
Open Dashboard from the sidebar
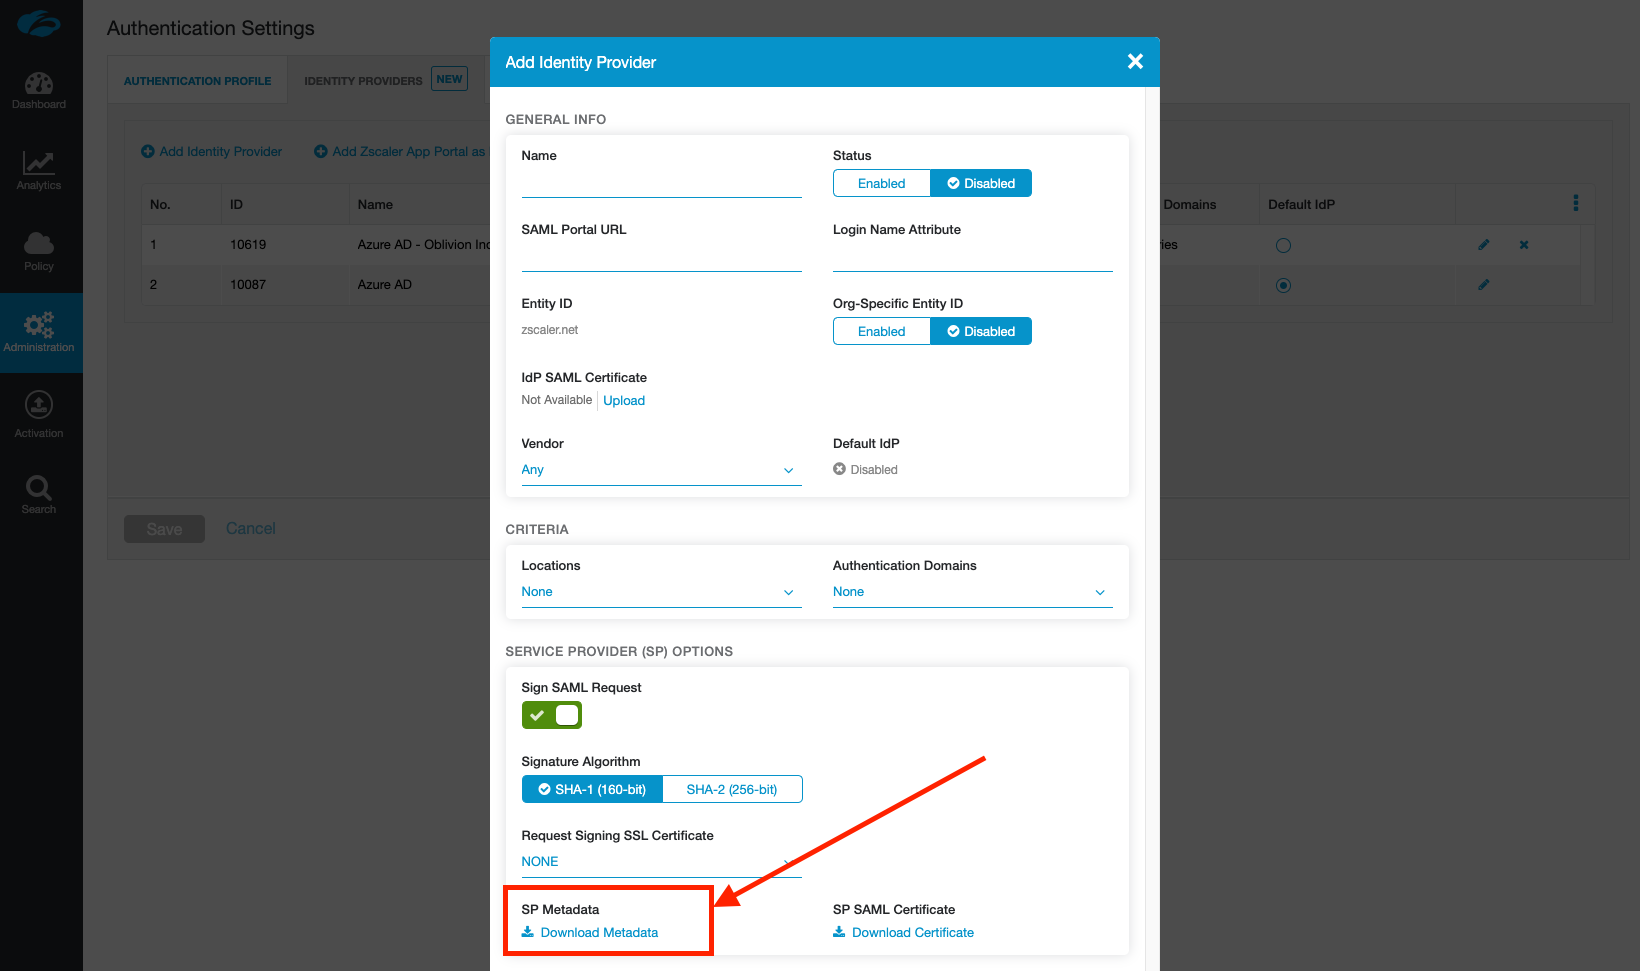click(39, 90)
